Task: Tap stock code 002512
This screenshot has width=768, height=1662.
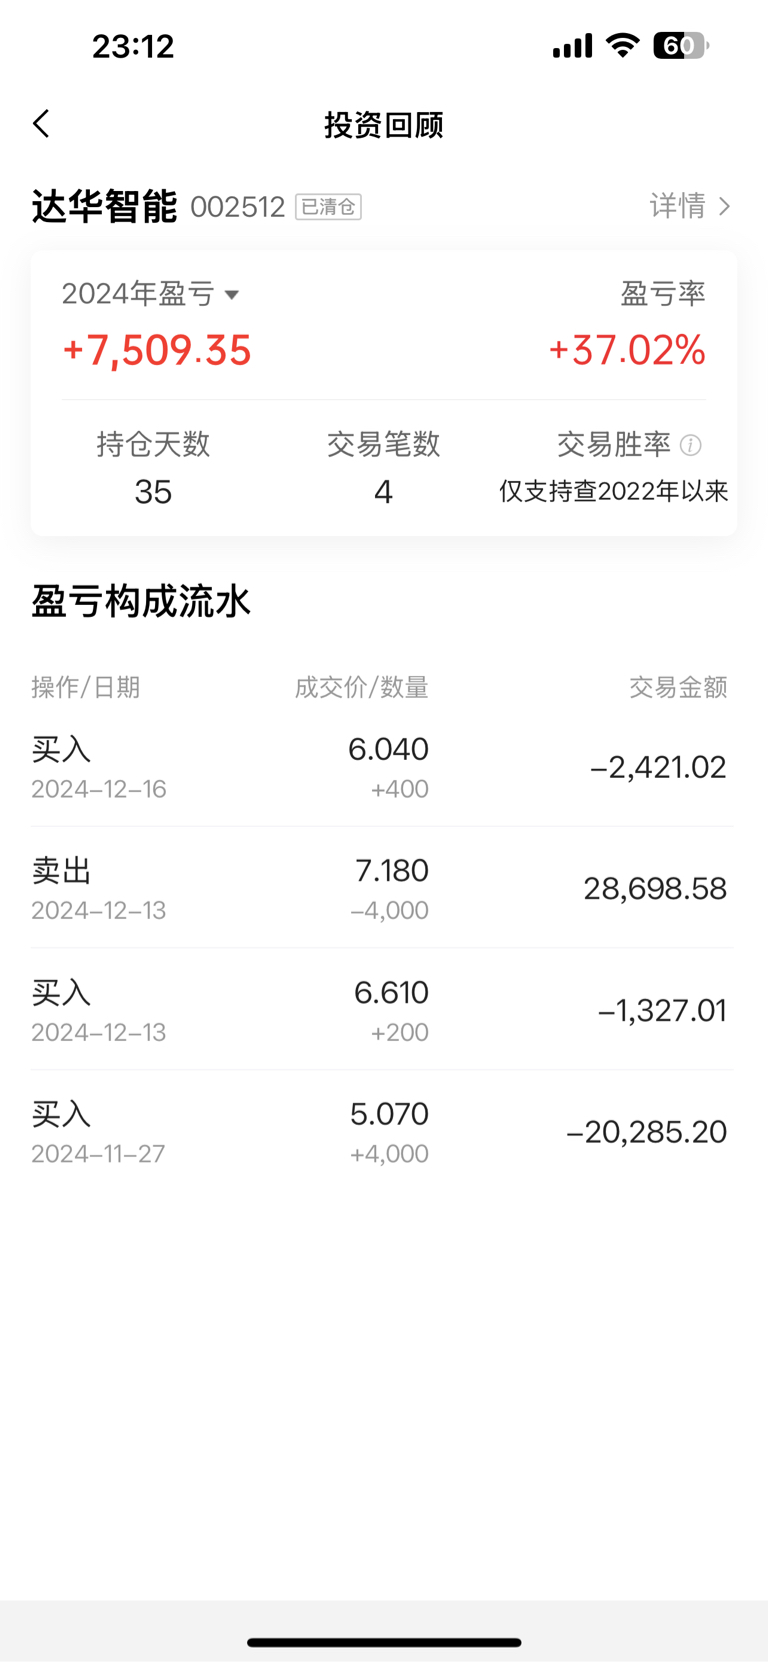Action: pos(238,207)
